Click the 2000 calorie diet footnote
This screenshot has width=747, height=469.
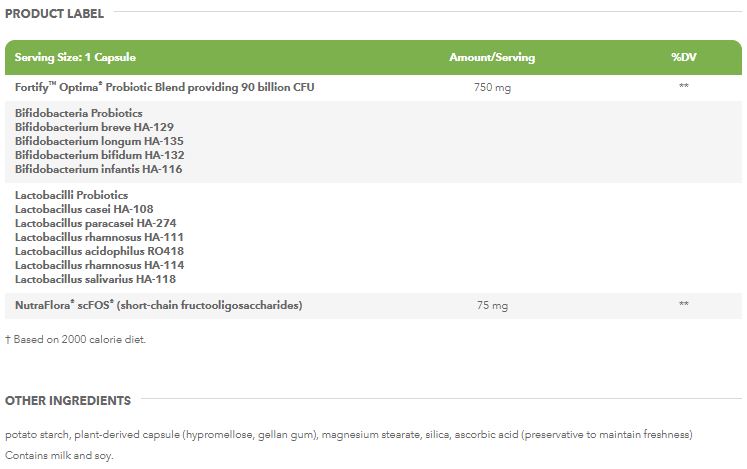pos(76,340)
